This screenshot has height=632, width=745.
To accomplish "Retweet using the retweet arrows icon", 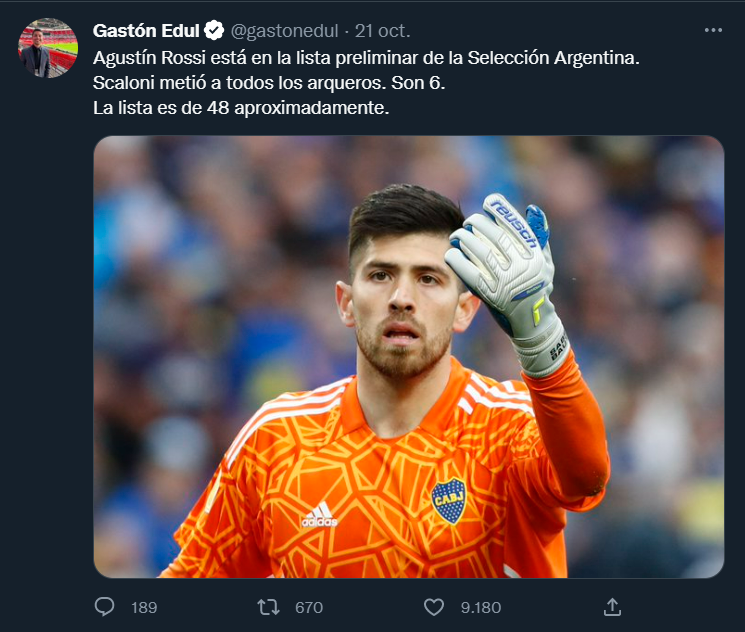I will pos(268,607).
